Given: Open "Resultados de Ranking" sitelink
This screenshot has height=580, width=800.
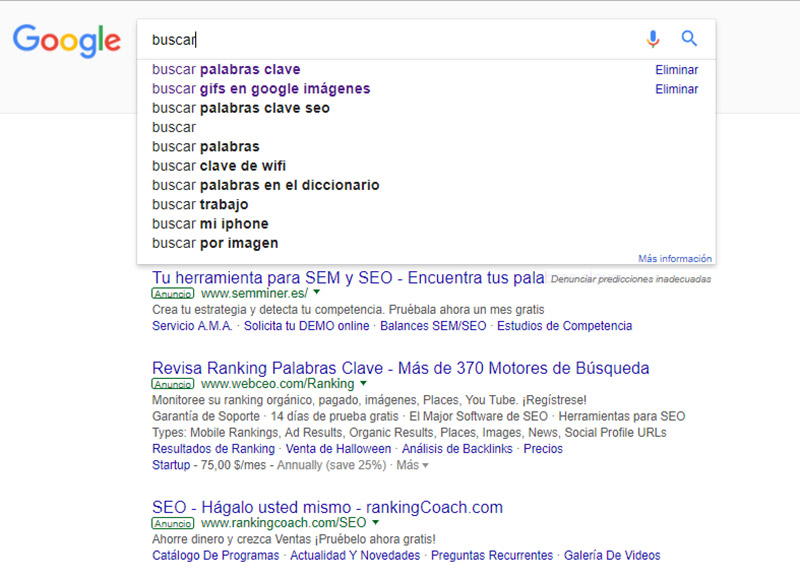Looking at the screenshot, I should pyautogui.click(x=213, y=449).
